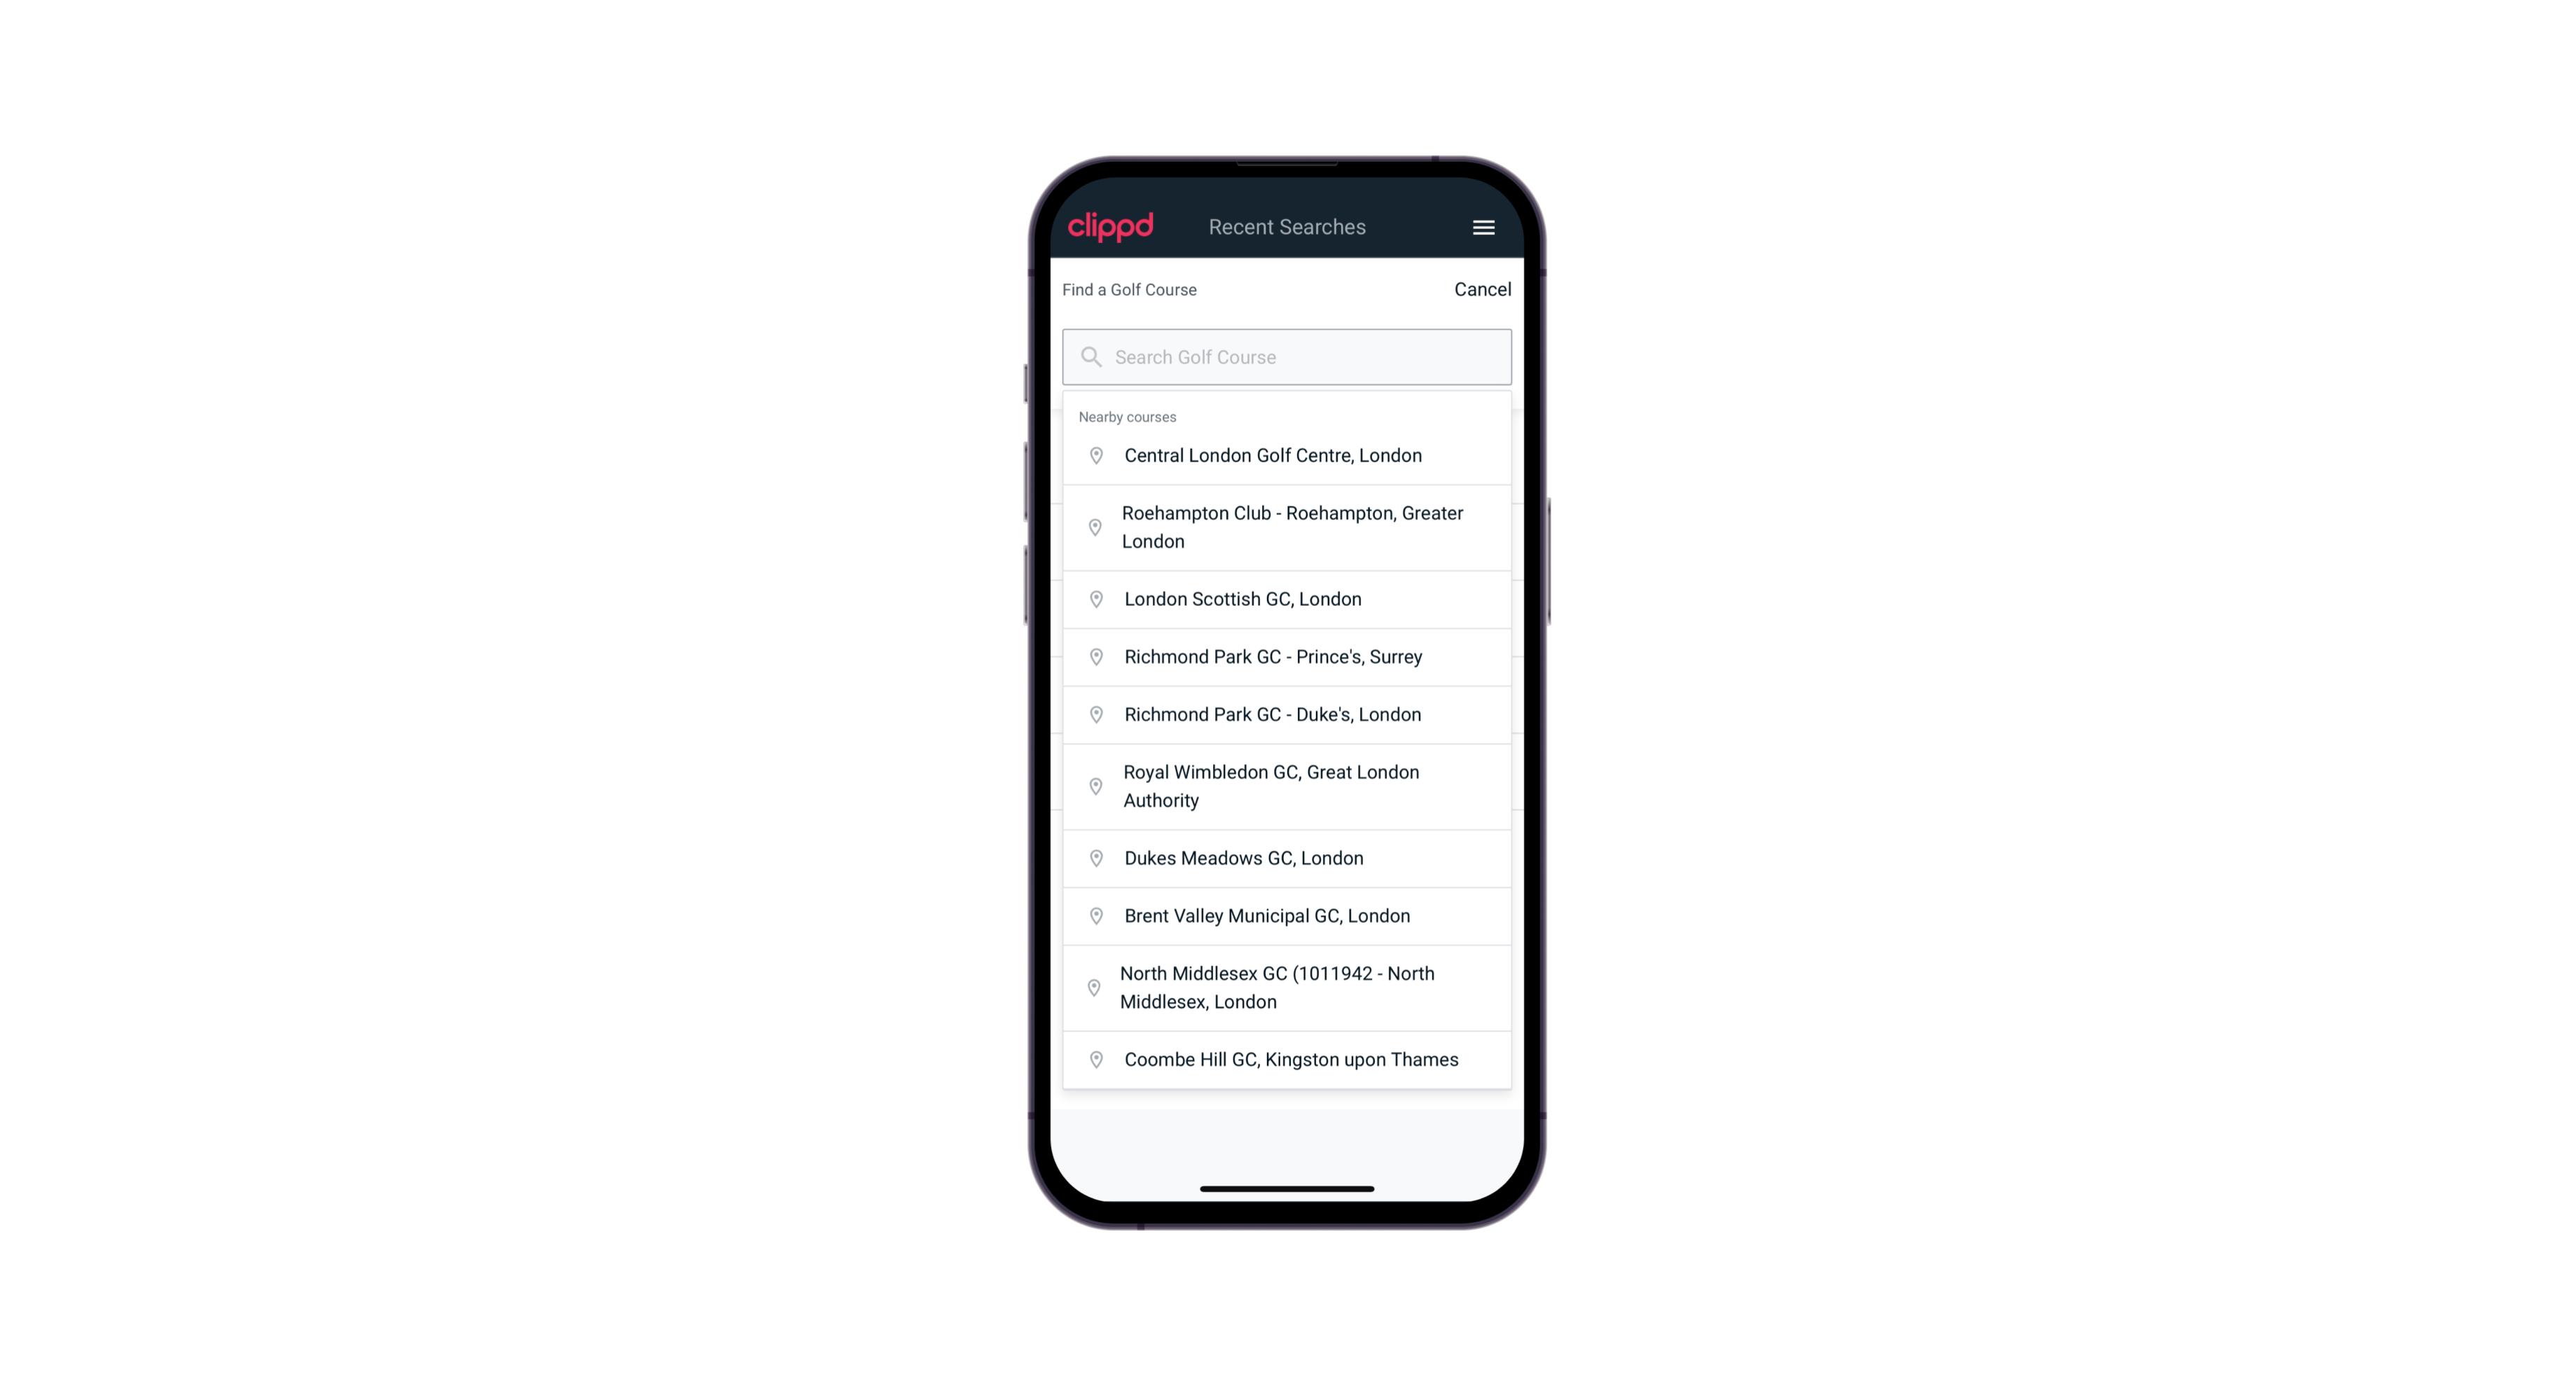Select London Scottish GC, London
This screenshot has width=2576, height=1386.
[1287, 599]
